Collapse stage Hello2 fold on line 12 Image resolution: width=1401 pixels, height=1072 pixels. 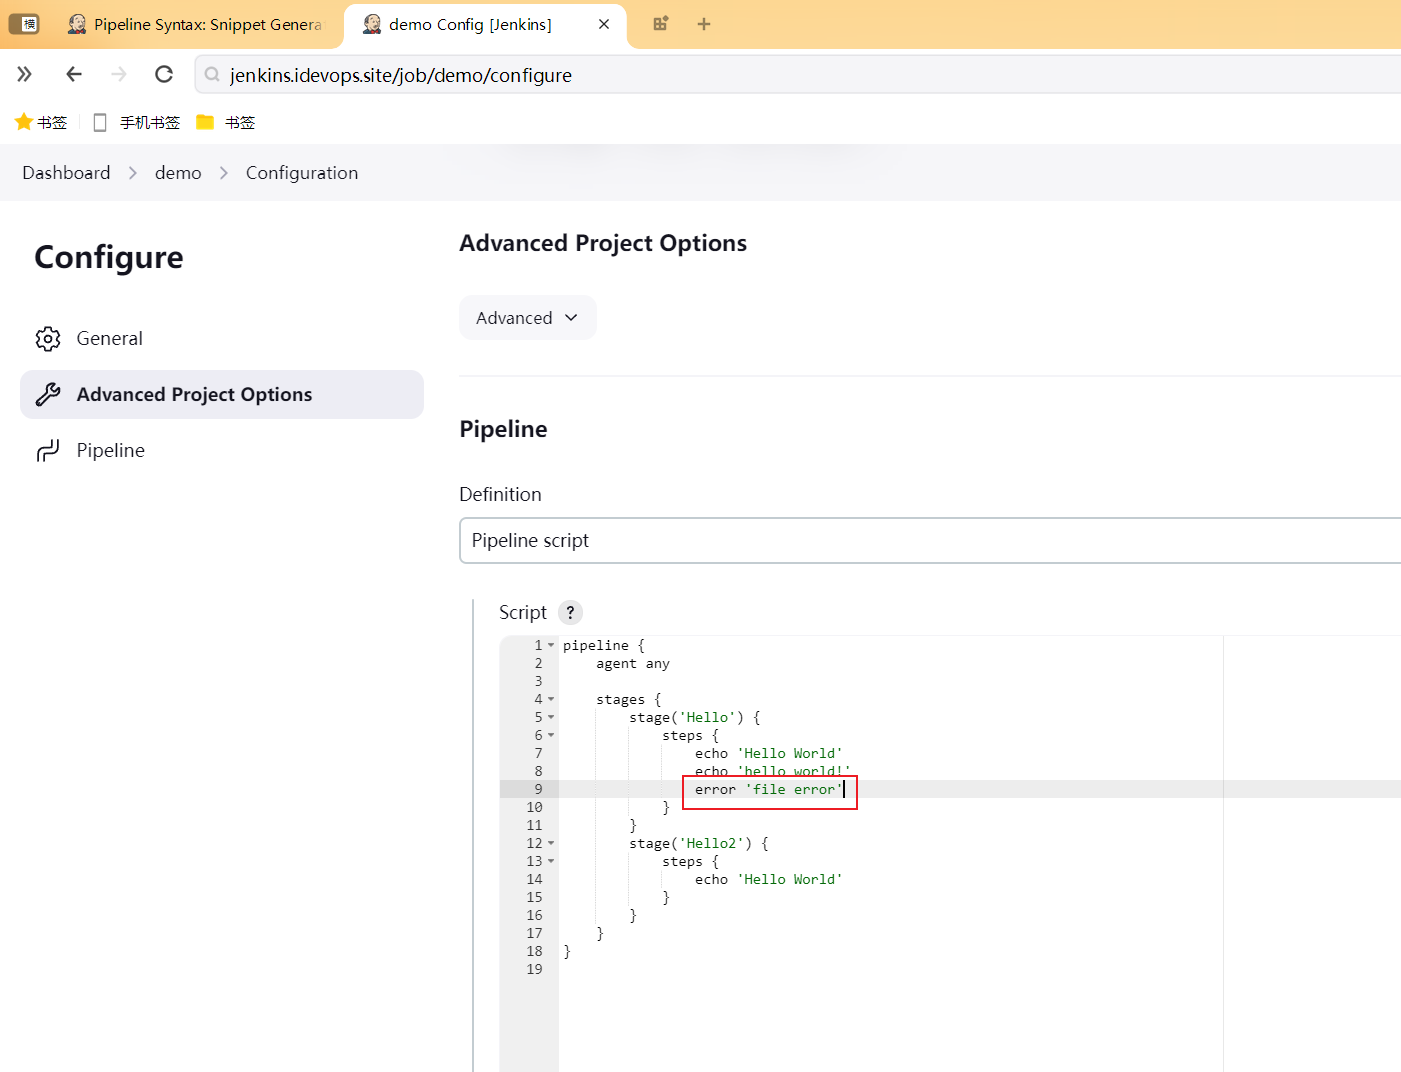coord(551,843)
